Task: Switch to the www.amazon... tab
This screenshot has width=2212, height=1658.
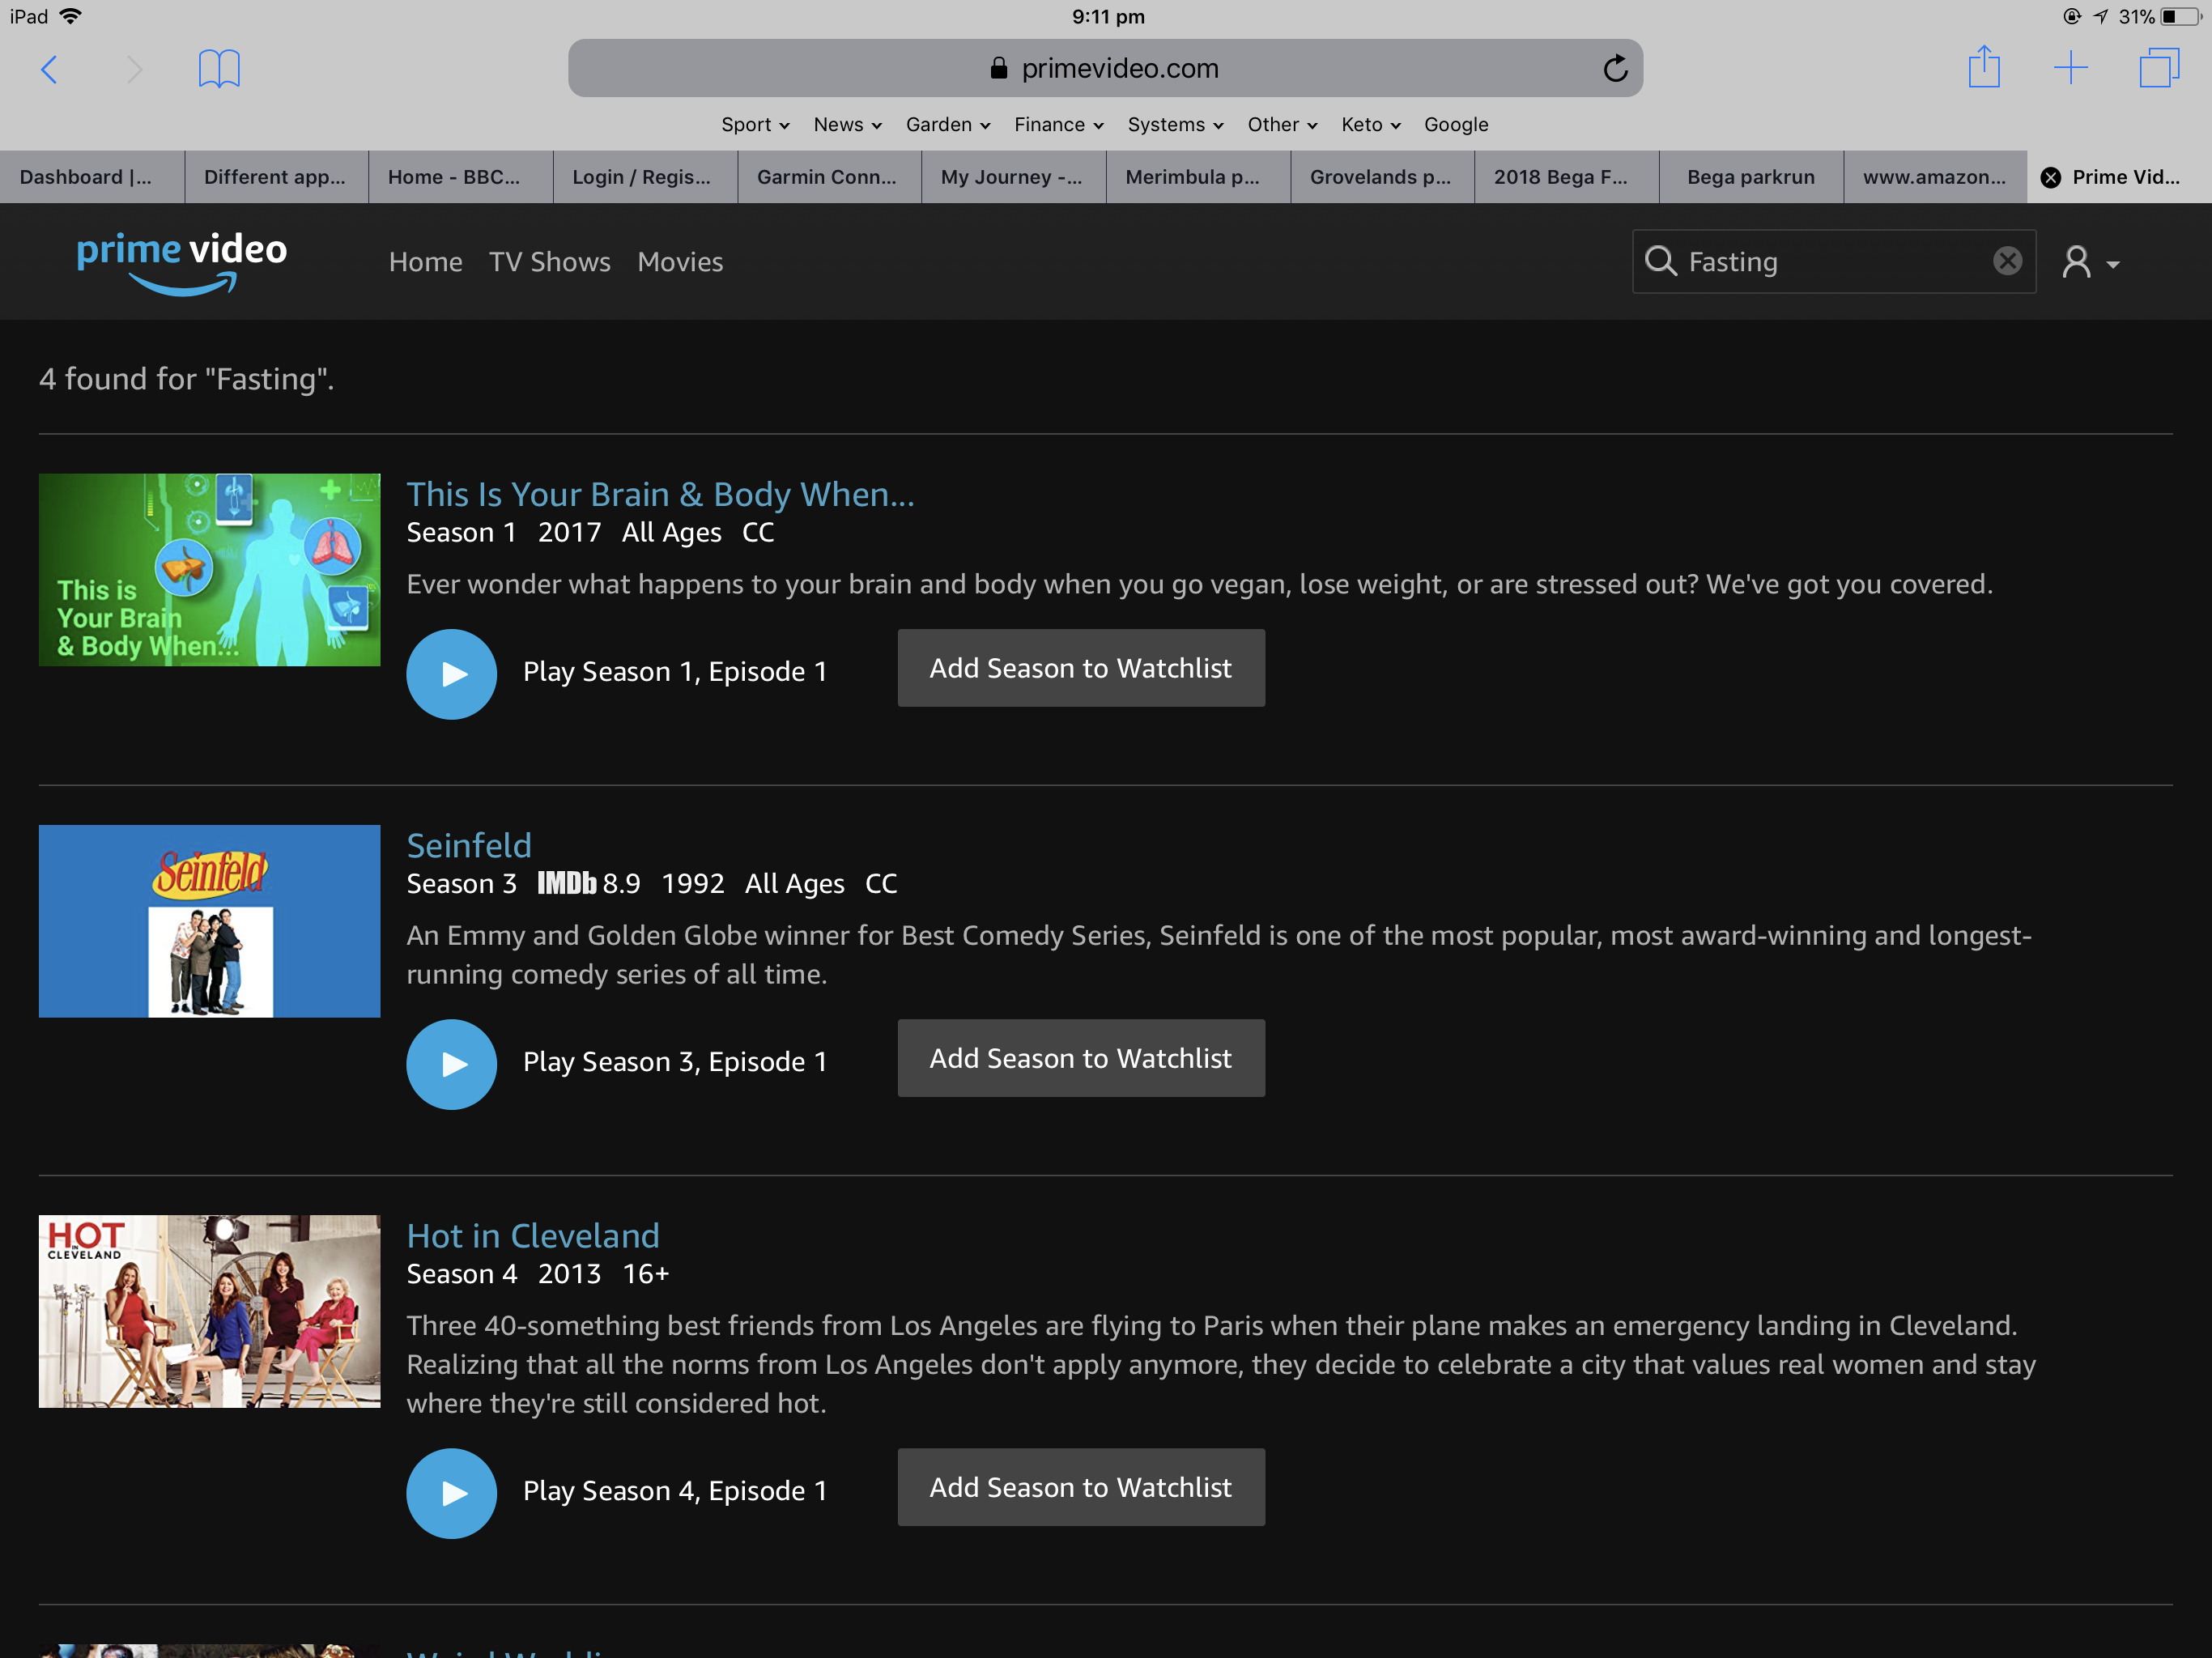Action: coord(1935,177)
